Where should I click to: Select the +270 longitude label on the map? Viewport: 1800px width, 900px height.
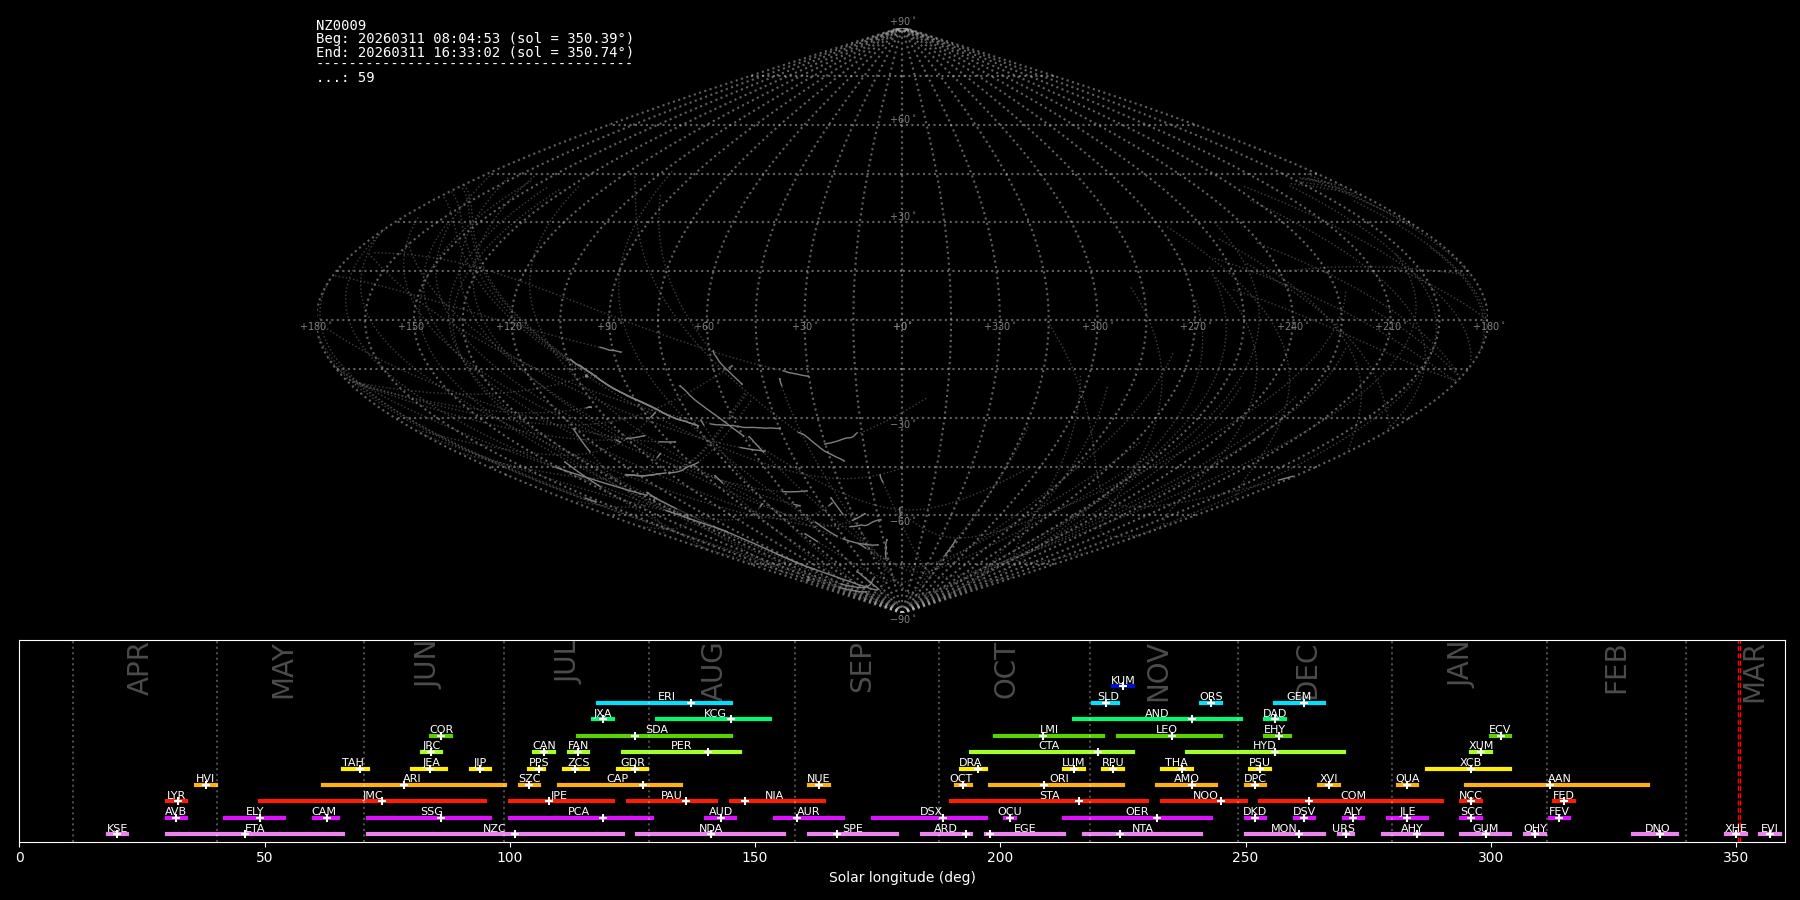pos(1193,327)
